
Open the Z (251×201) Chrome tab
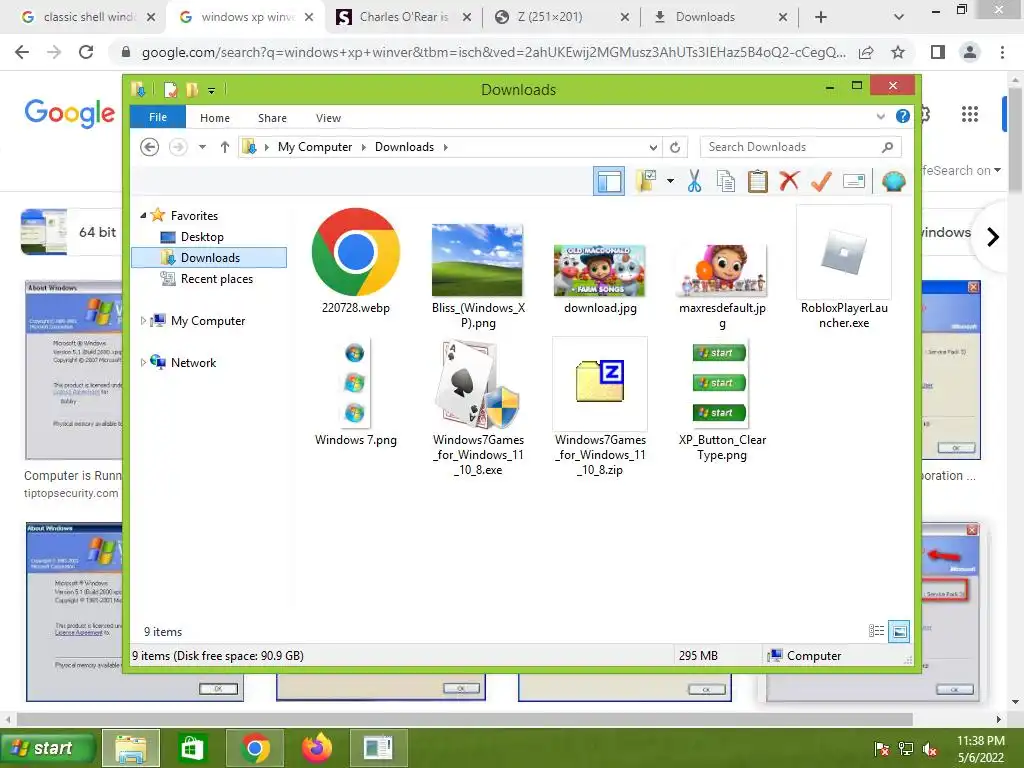(x=561, y=17)
